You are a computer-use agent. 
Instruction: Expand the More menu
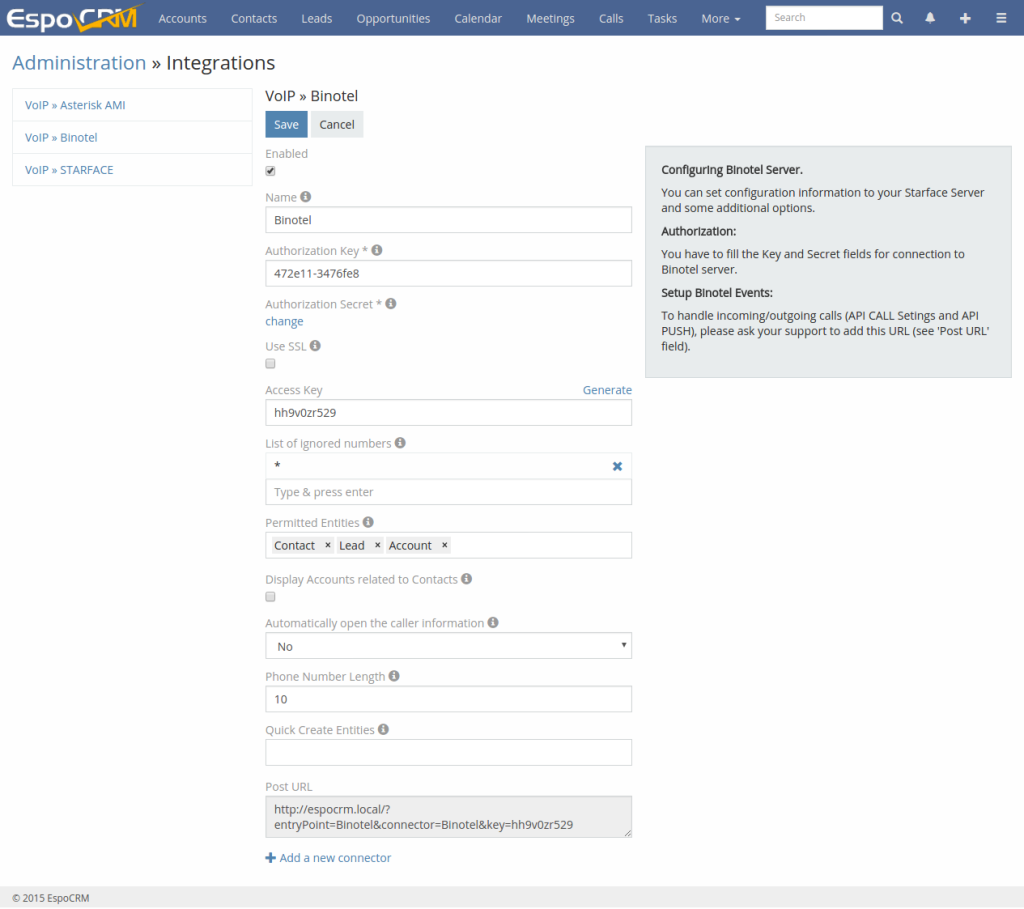tap(721, 18)
